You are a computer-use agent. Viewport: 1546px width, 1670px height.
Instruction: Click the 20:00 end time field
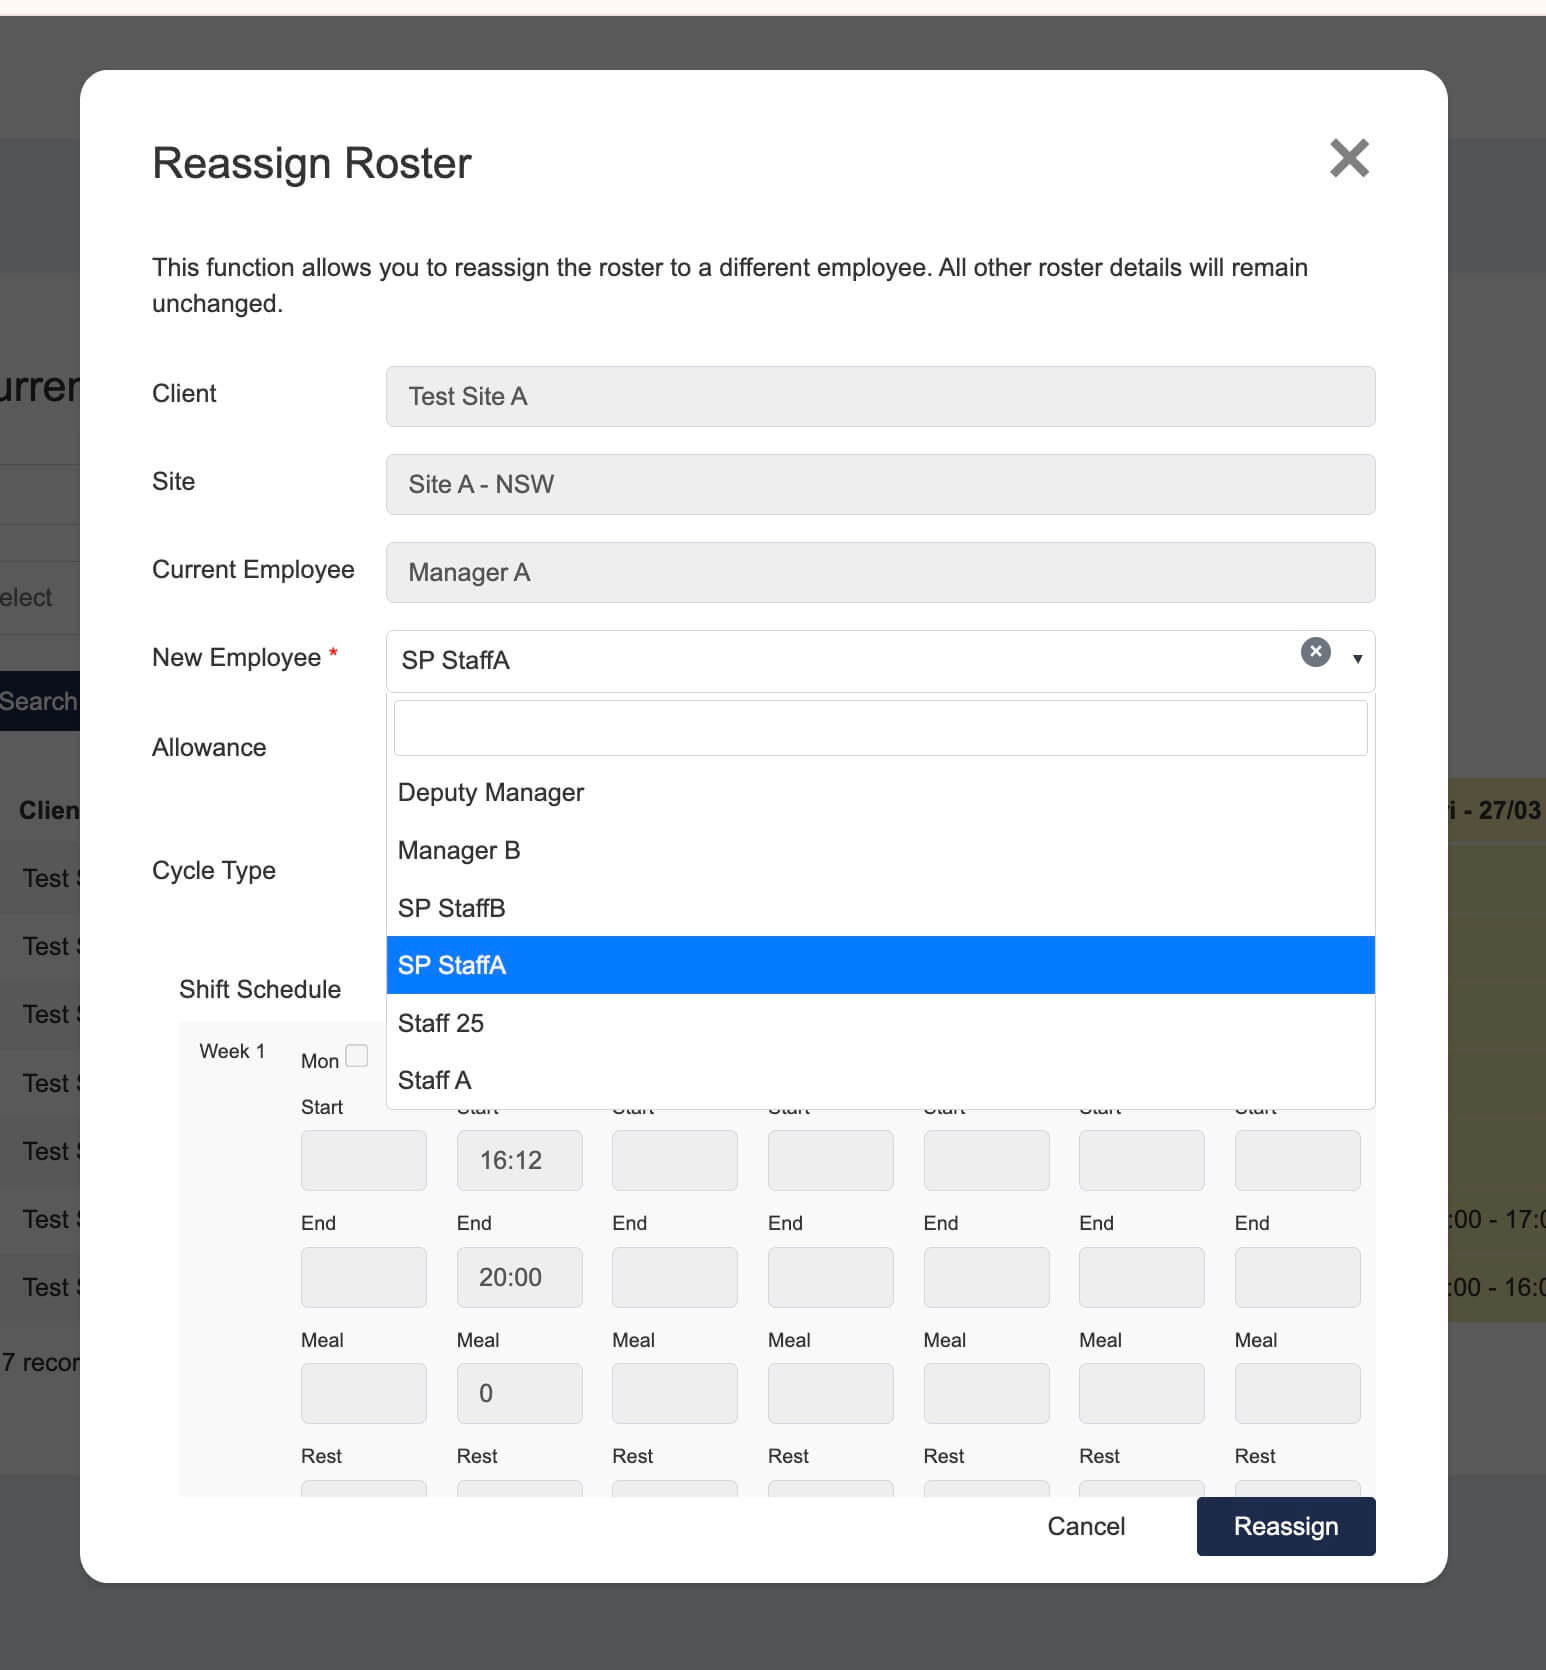point(519,1277)
